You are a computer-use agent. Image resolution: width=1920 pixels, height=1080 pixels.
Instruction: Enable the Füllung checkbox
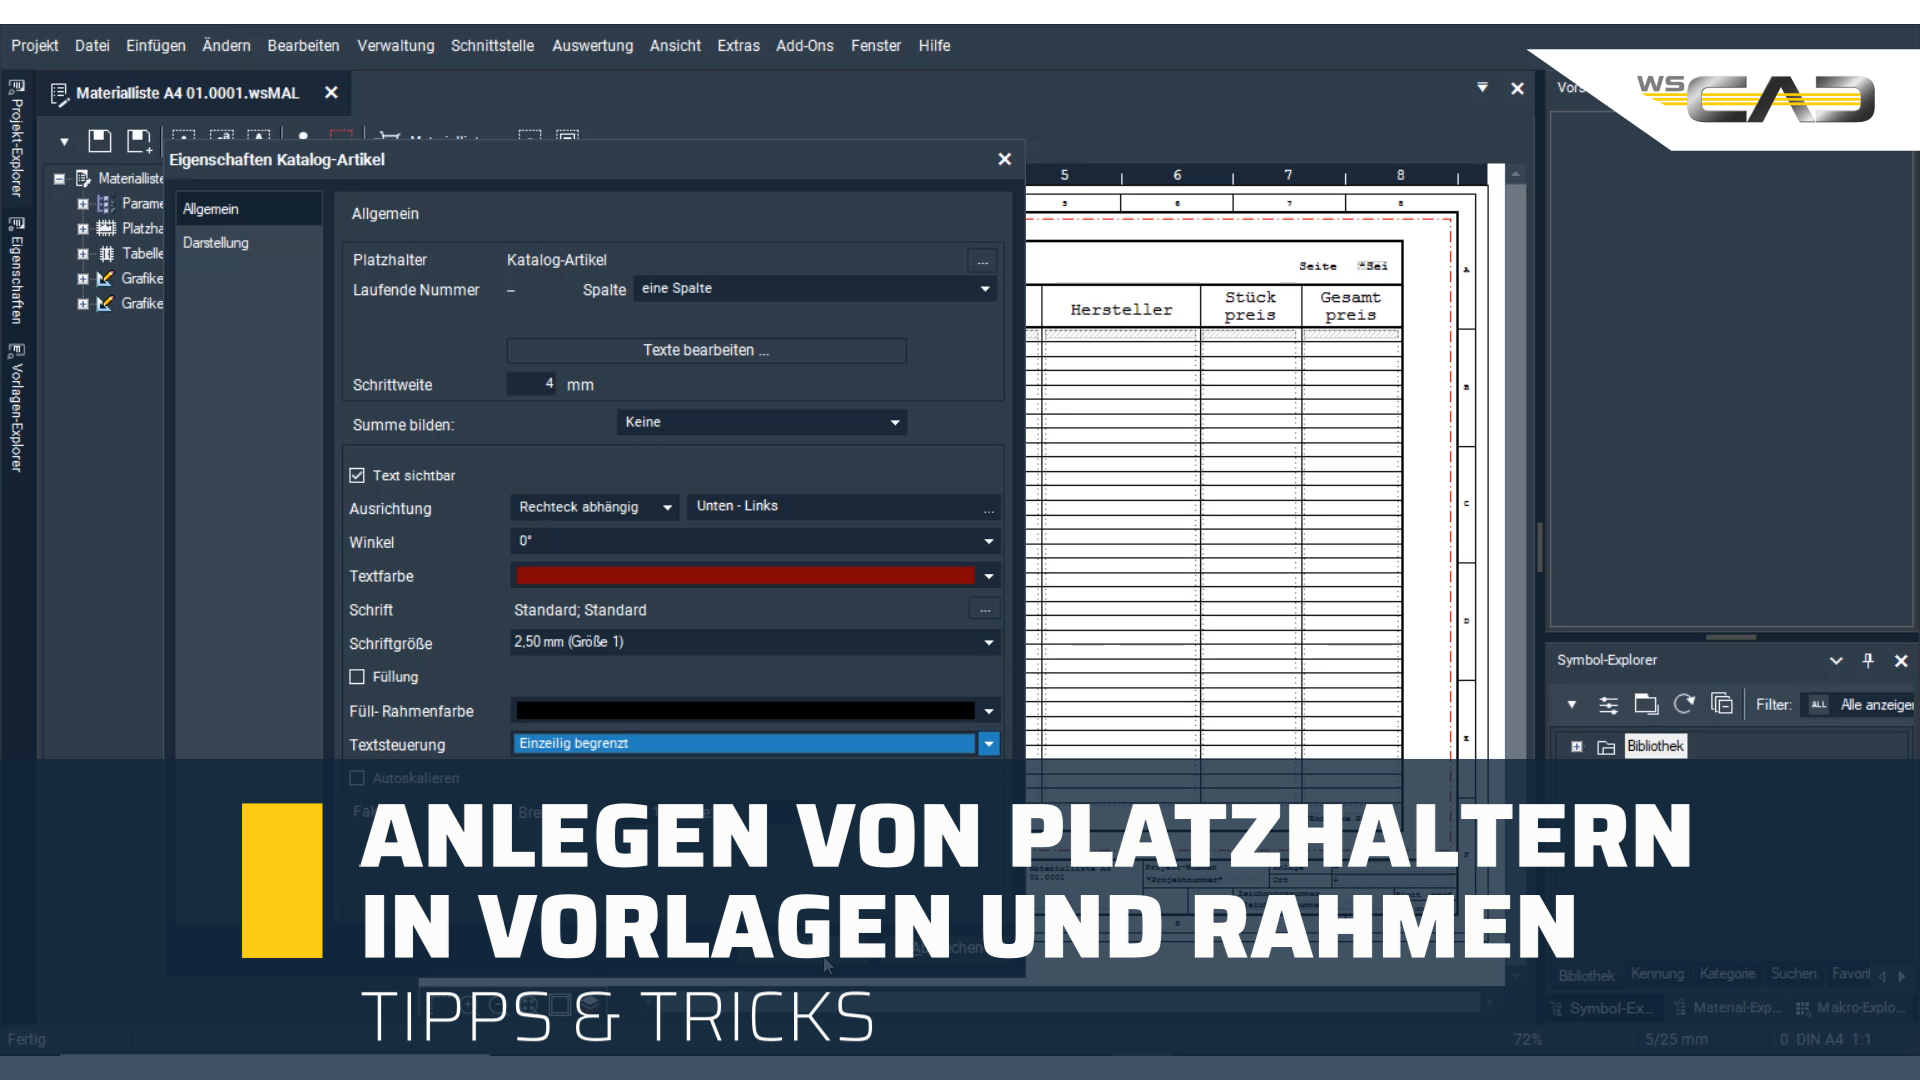pyautogui.click(x=357, y=677)
